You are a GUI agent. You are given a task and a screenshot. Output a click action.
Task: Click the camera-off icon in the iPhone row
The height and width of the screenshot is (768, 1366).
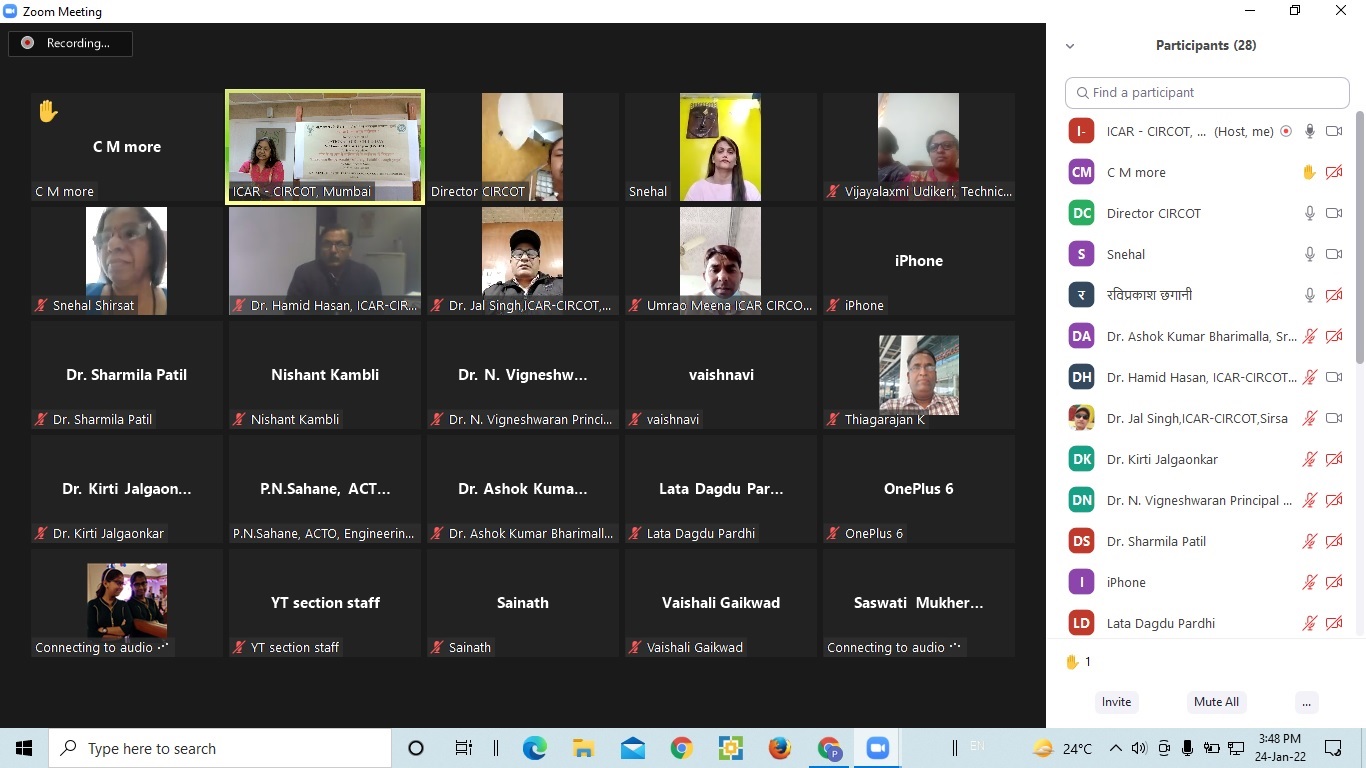1333,582
